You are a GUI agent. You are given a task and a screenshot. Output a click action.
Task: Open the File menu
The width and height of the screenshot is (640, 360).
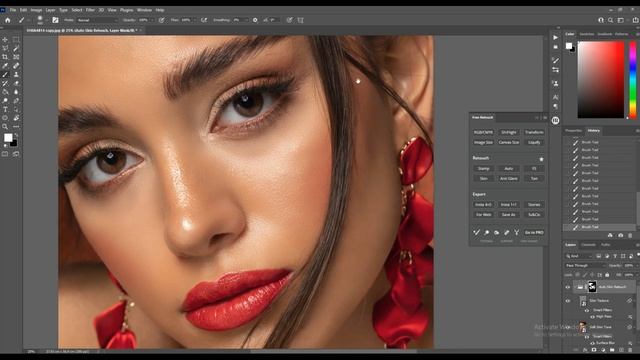coord(13,10)
